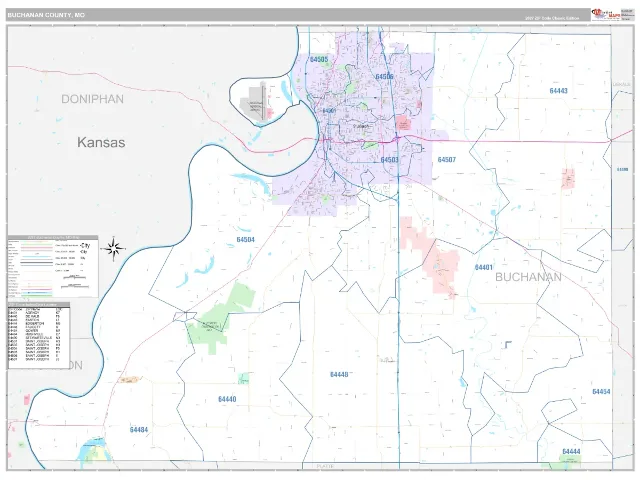Click the compass rose symbol
This screenshot has height=480, width=640.
(114, 248)
